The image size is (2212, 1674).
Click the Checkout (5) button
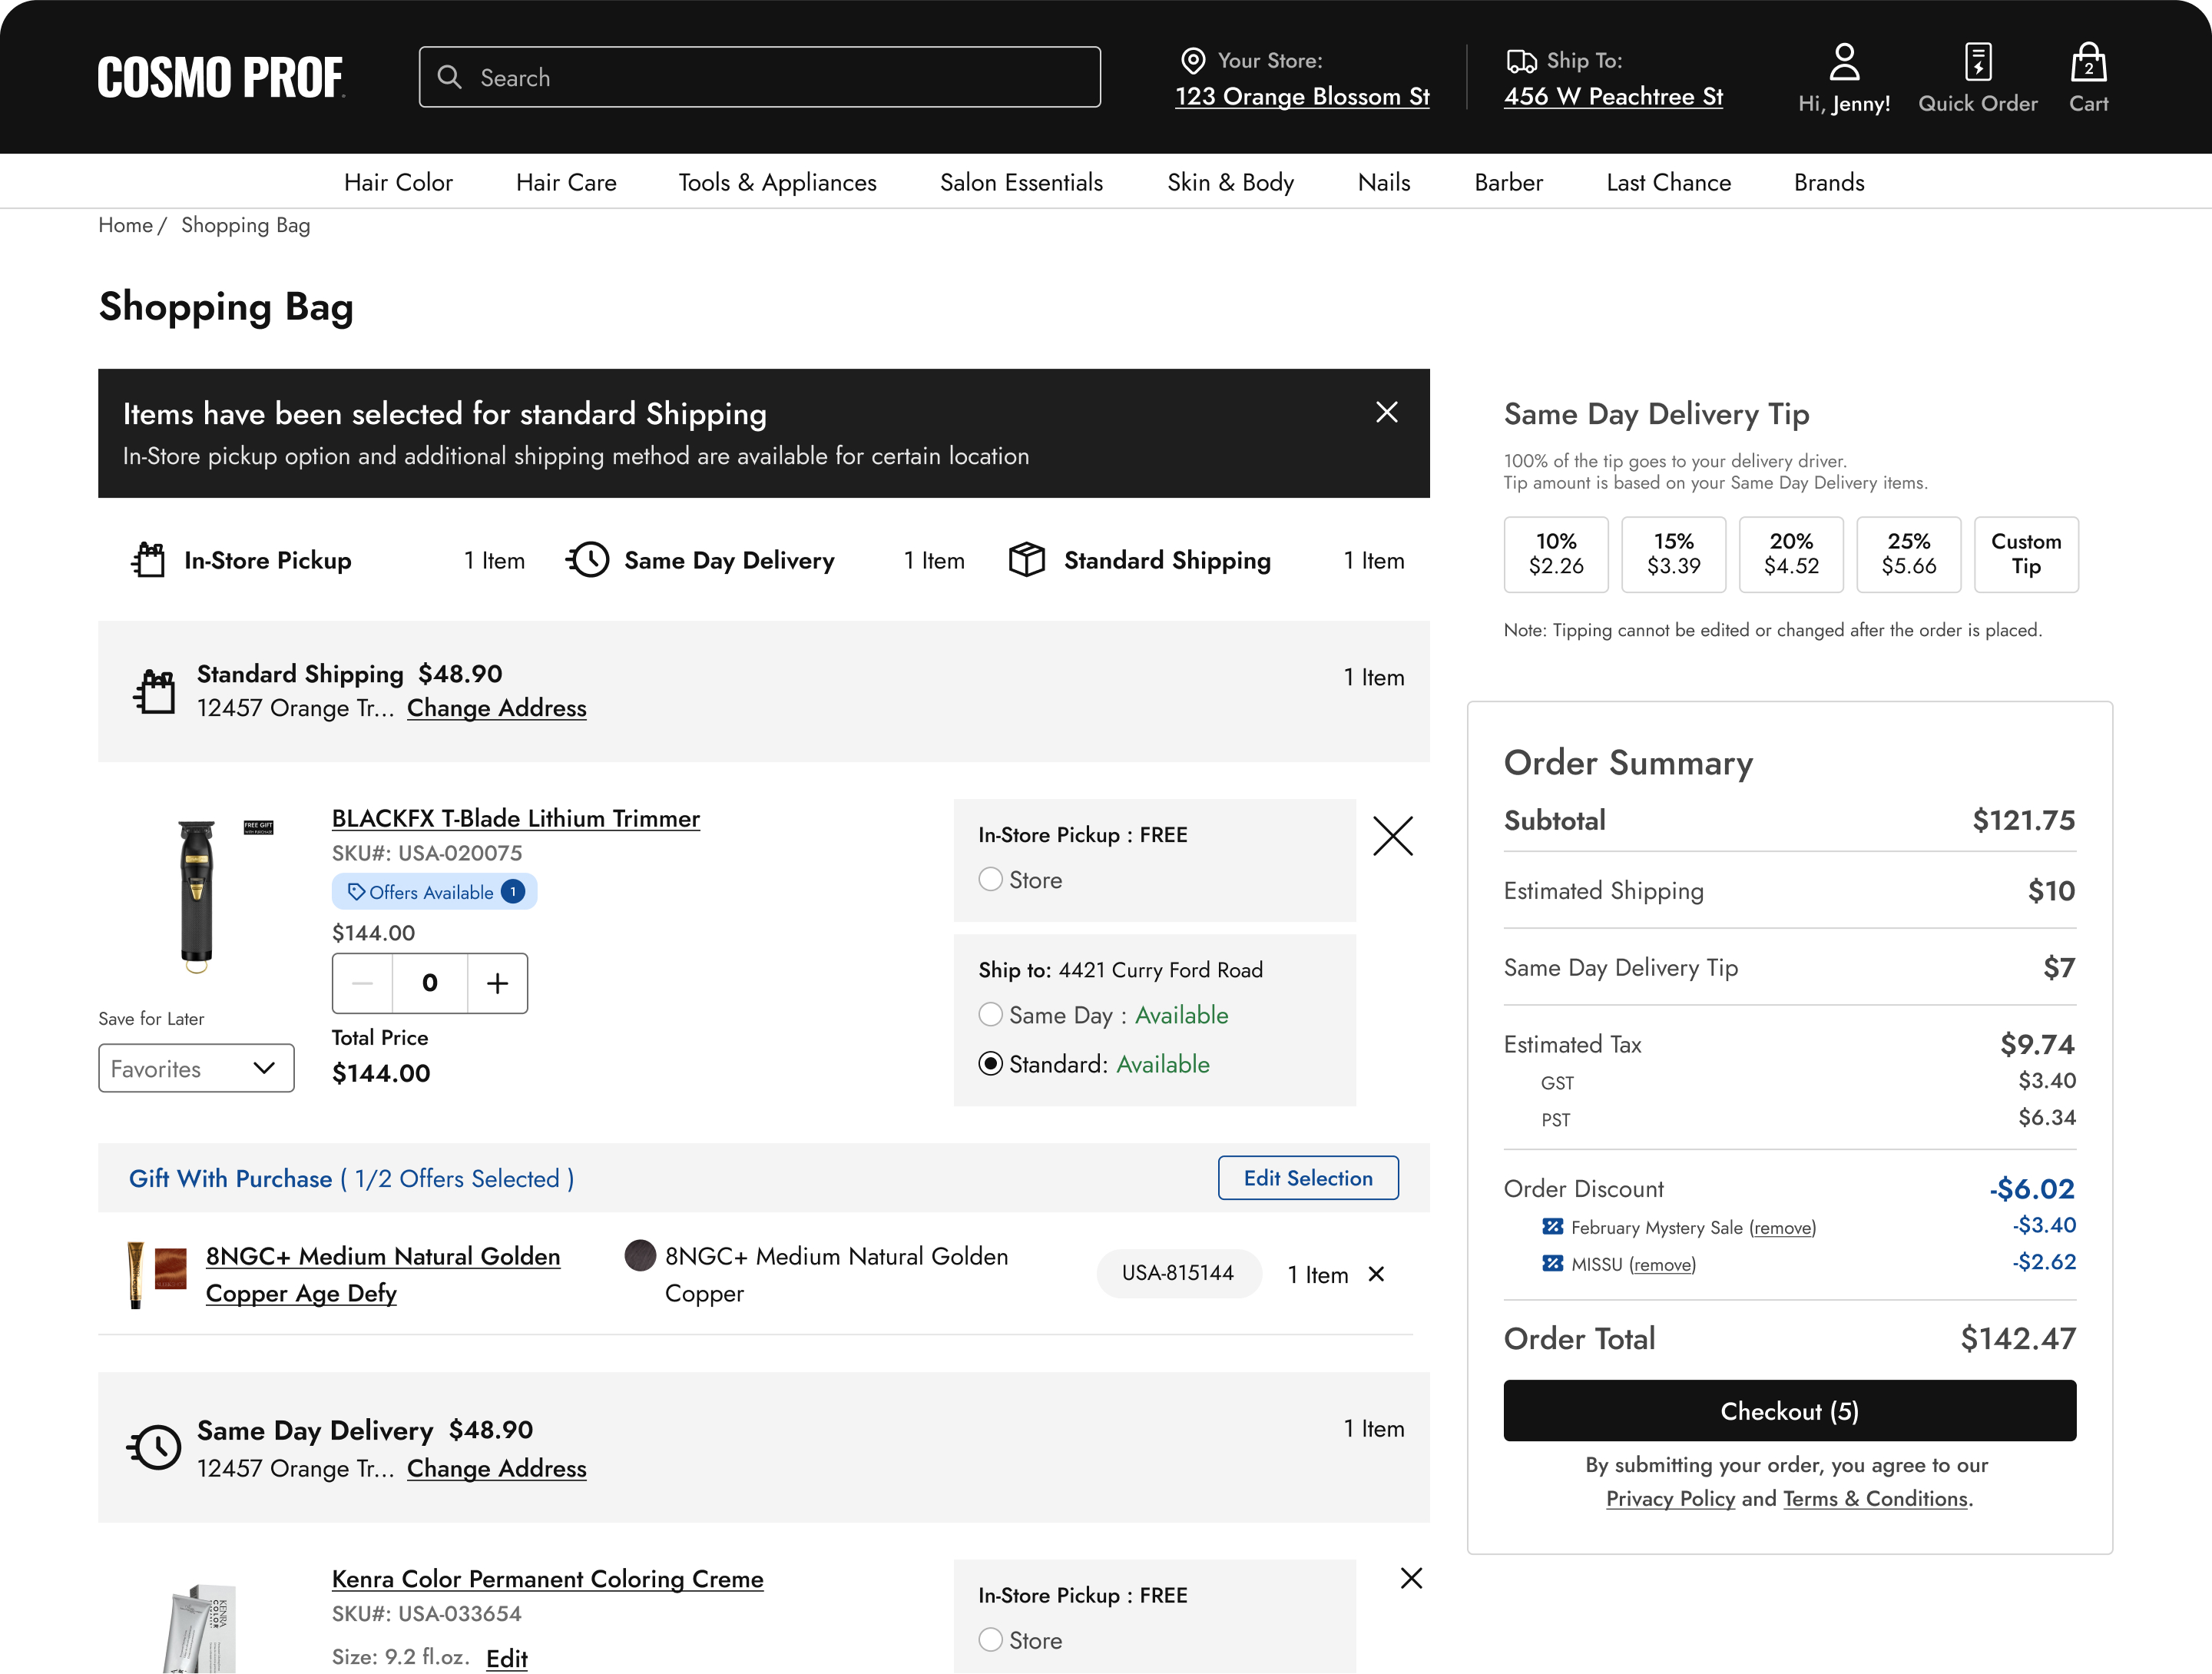point(1789,1411)
